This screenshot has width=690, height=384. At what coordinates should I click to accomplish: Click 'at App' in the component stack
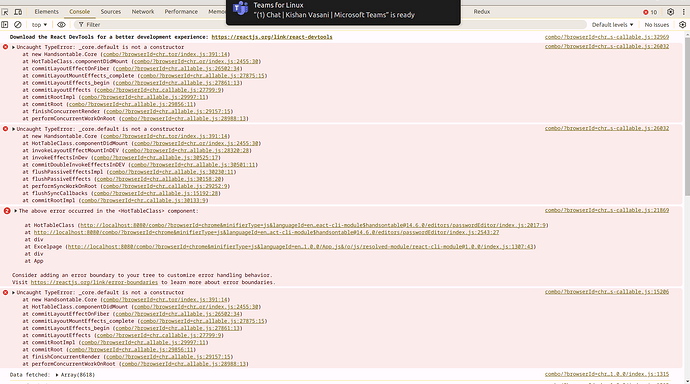pyautogui.click(x=34, y=261)
